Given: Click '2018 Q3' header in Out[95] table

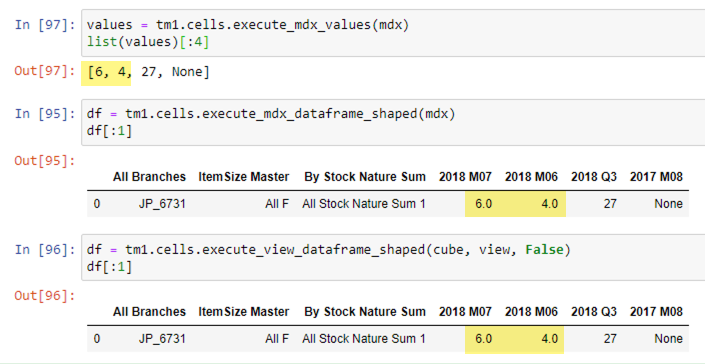Looking at the screenshot, I should tap(593, 177).
